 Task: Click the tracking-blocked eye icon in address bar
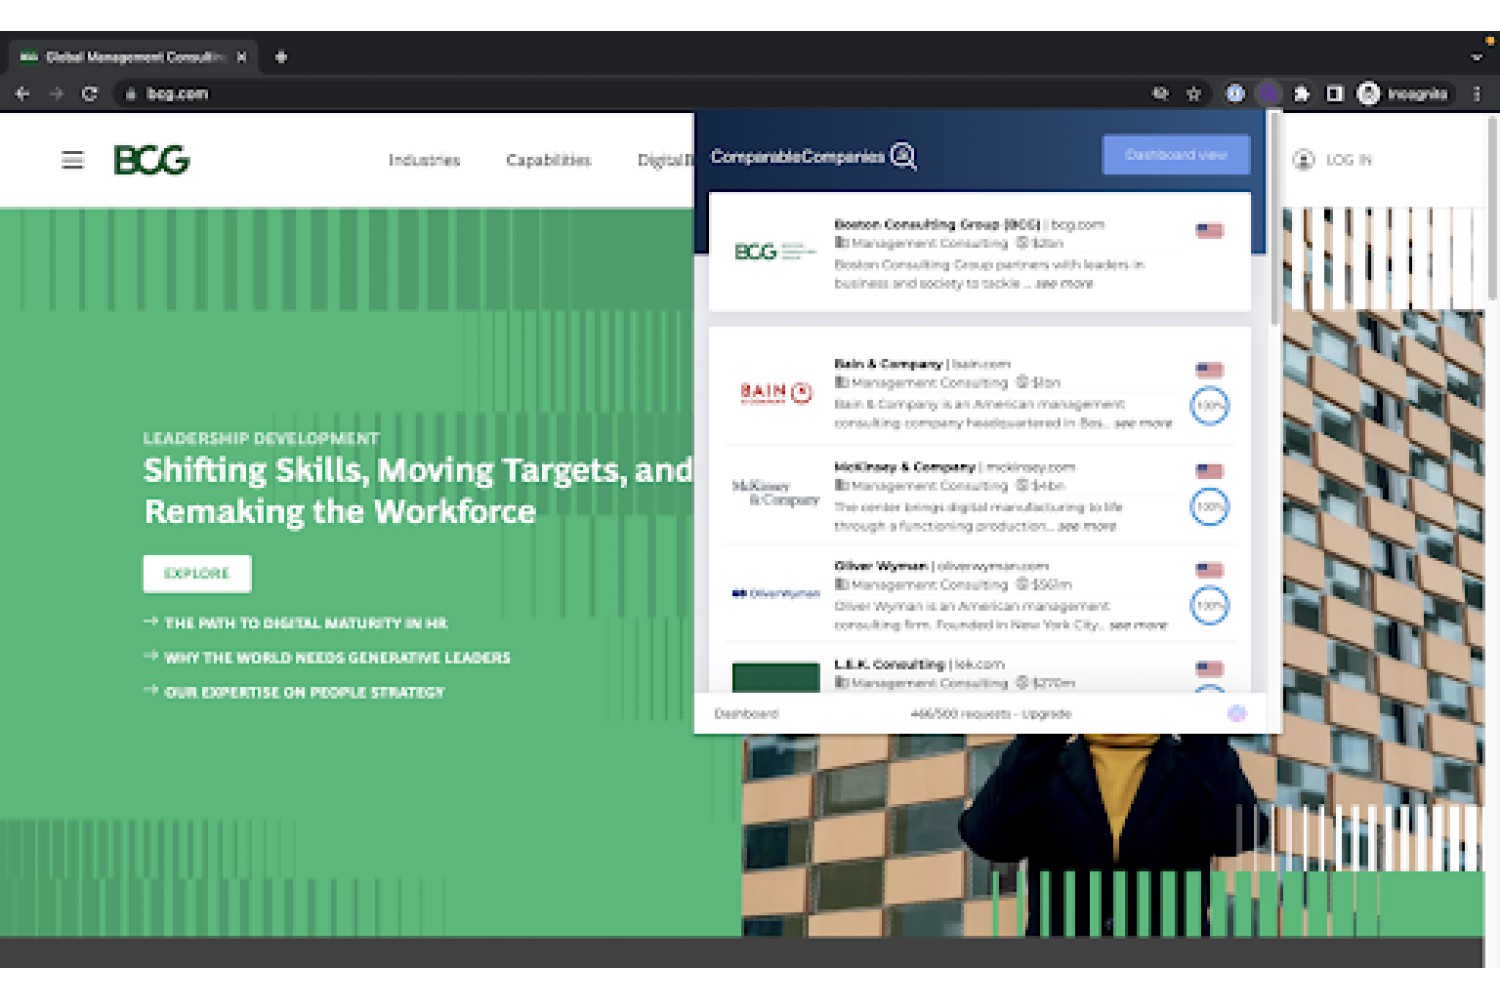pyautogui.click(x=1160, y=94)
